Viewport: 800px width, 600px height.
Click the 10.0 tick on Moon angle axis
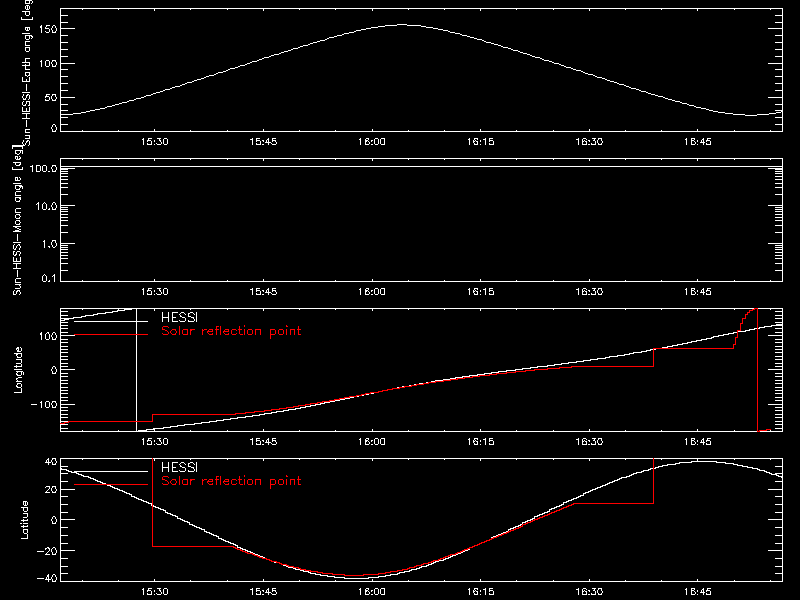[46, 207]
